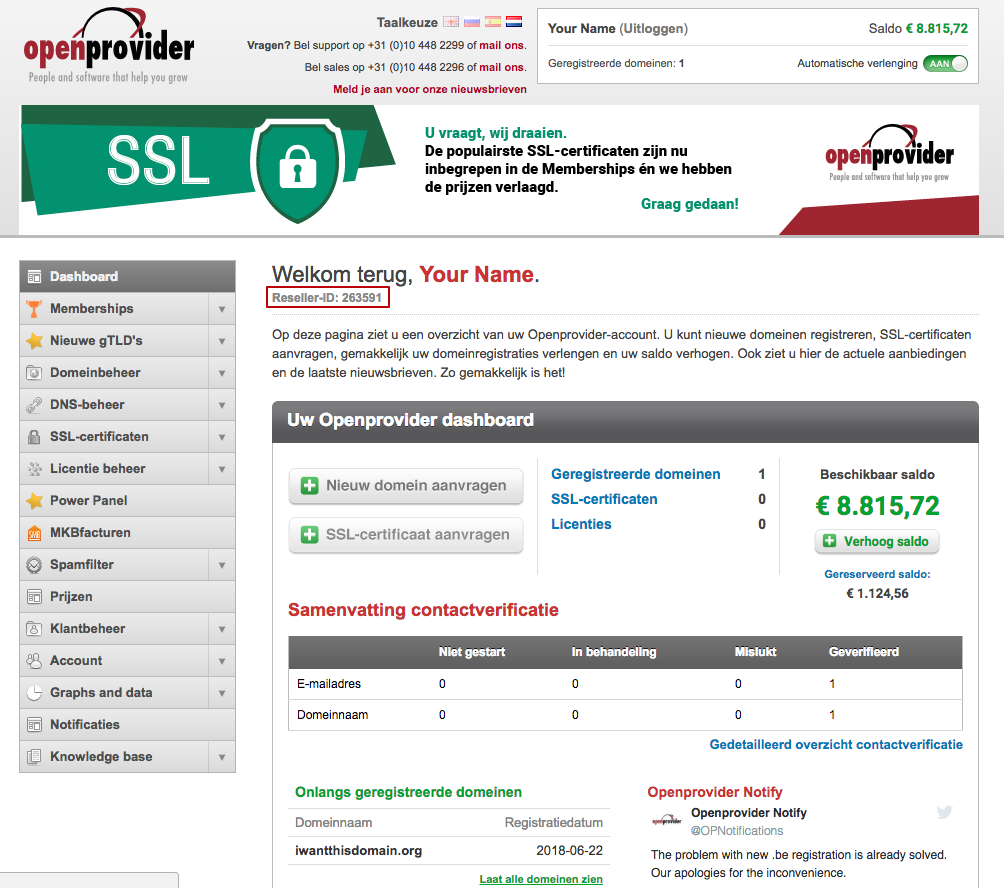Open the blue Licenties link

point(581,524)
